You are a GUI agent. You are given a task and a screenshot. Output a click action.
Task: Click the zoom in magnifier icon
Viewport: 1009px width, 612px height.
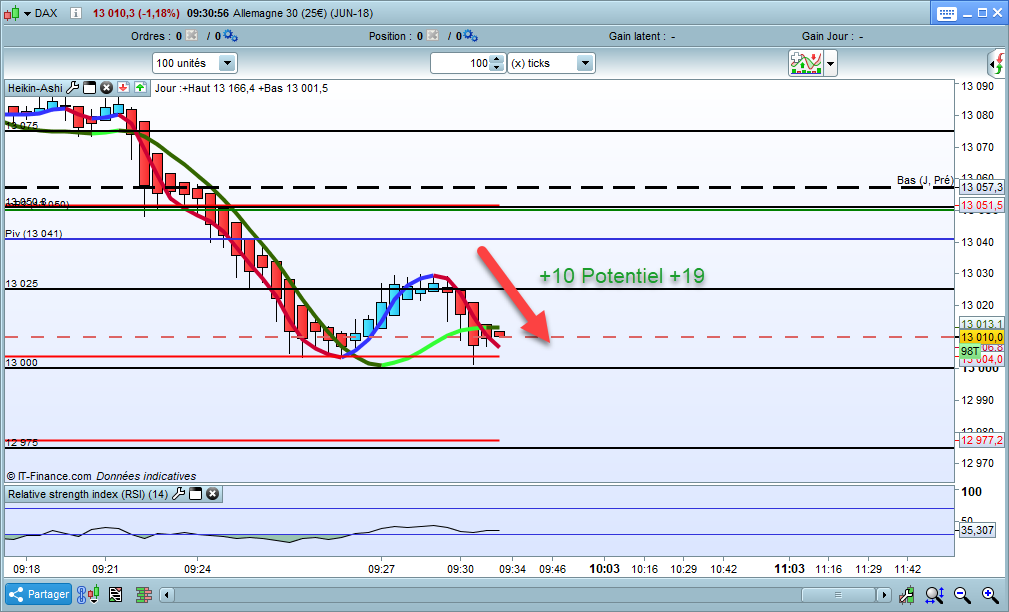pos(990,595)
